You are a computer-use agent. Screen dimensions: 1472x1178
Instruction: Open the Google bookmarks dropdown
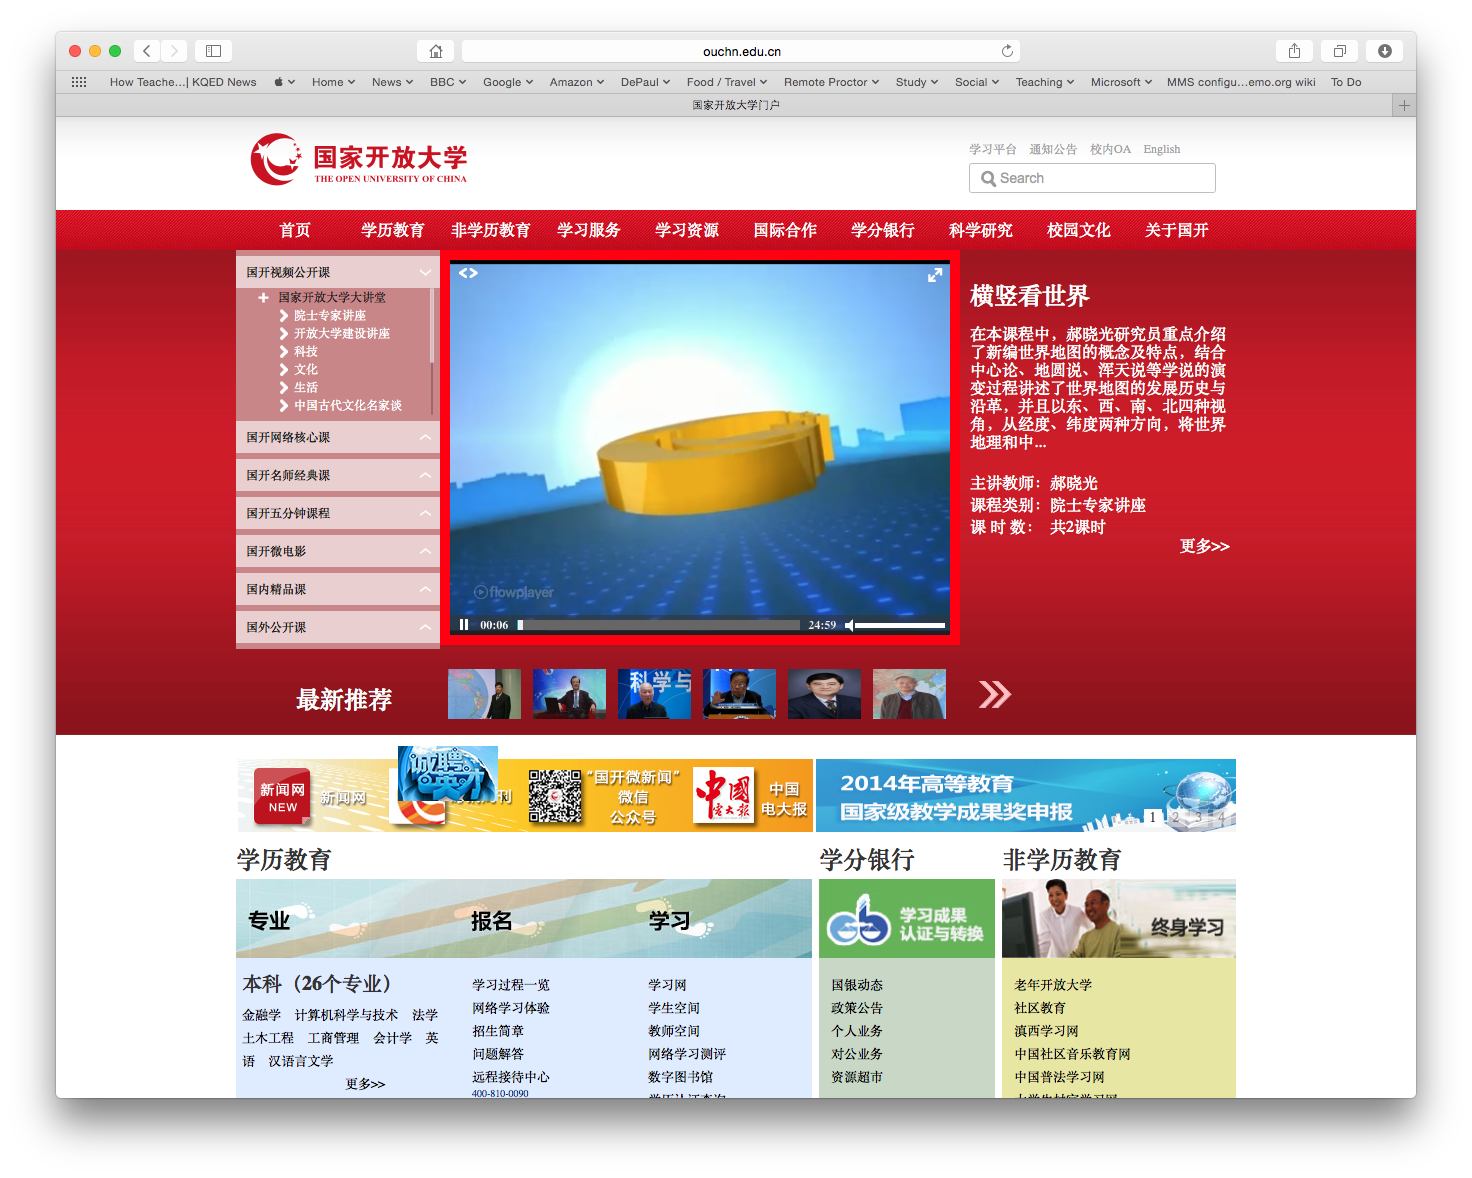point(508,82)
